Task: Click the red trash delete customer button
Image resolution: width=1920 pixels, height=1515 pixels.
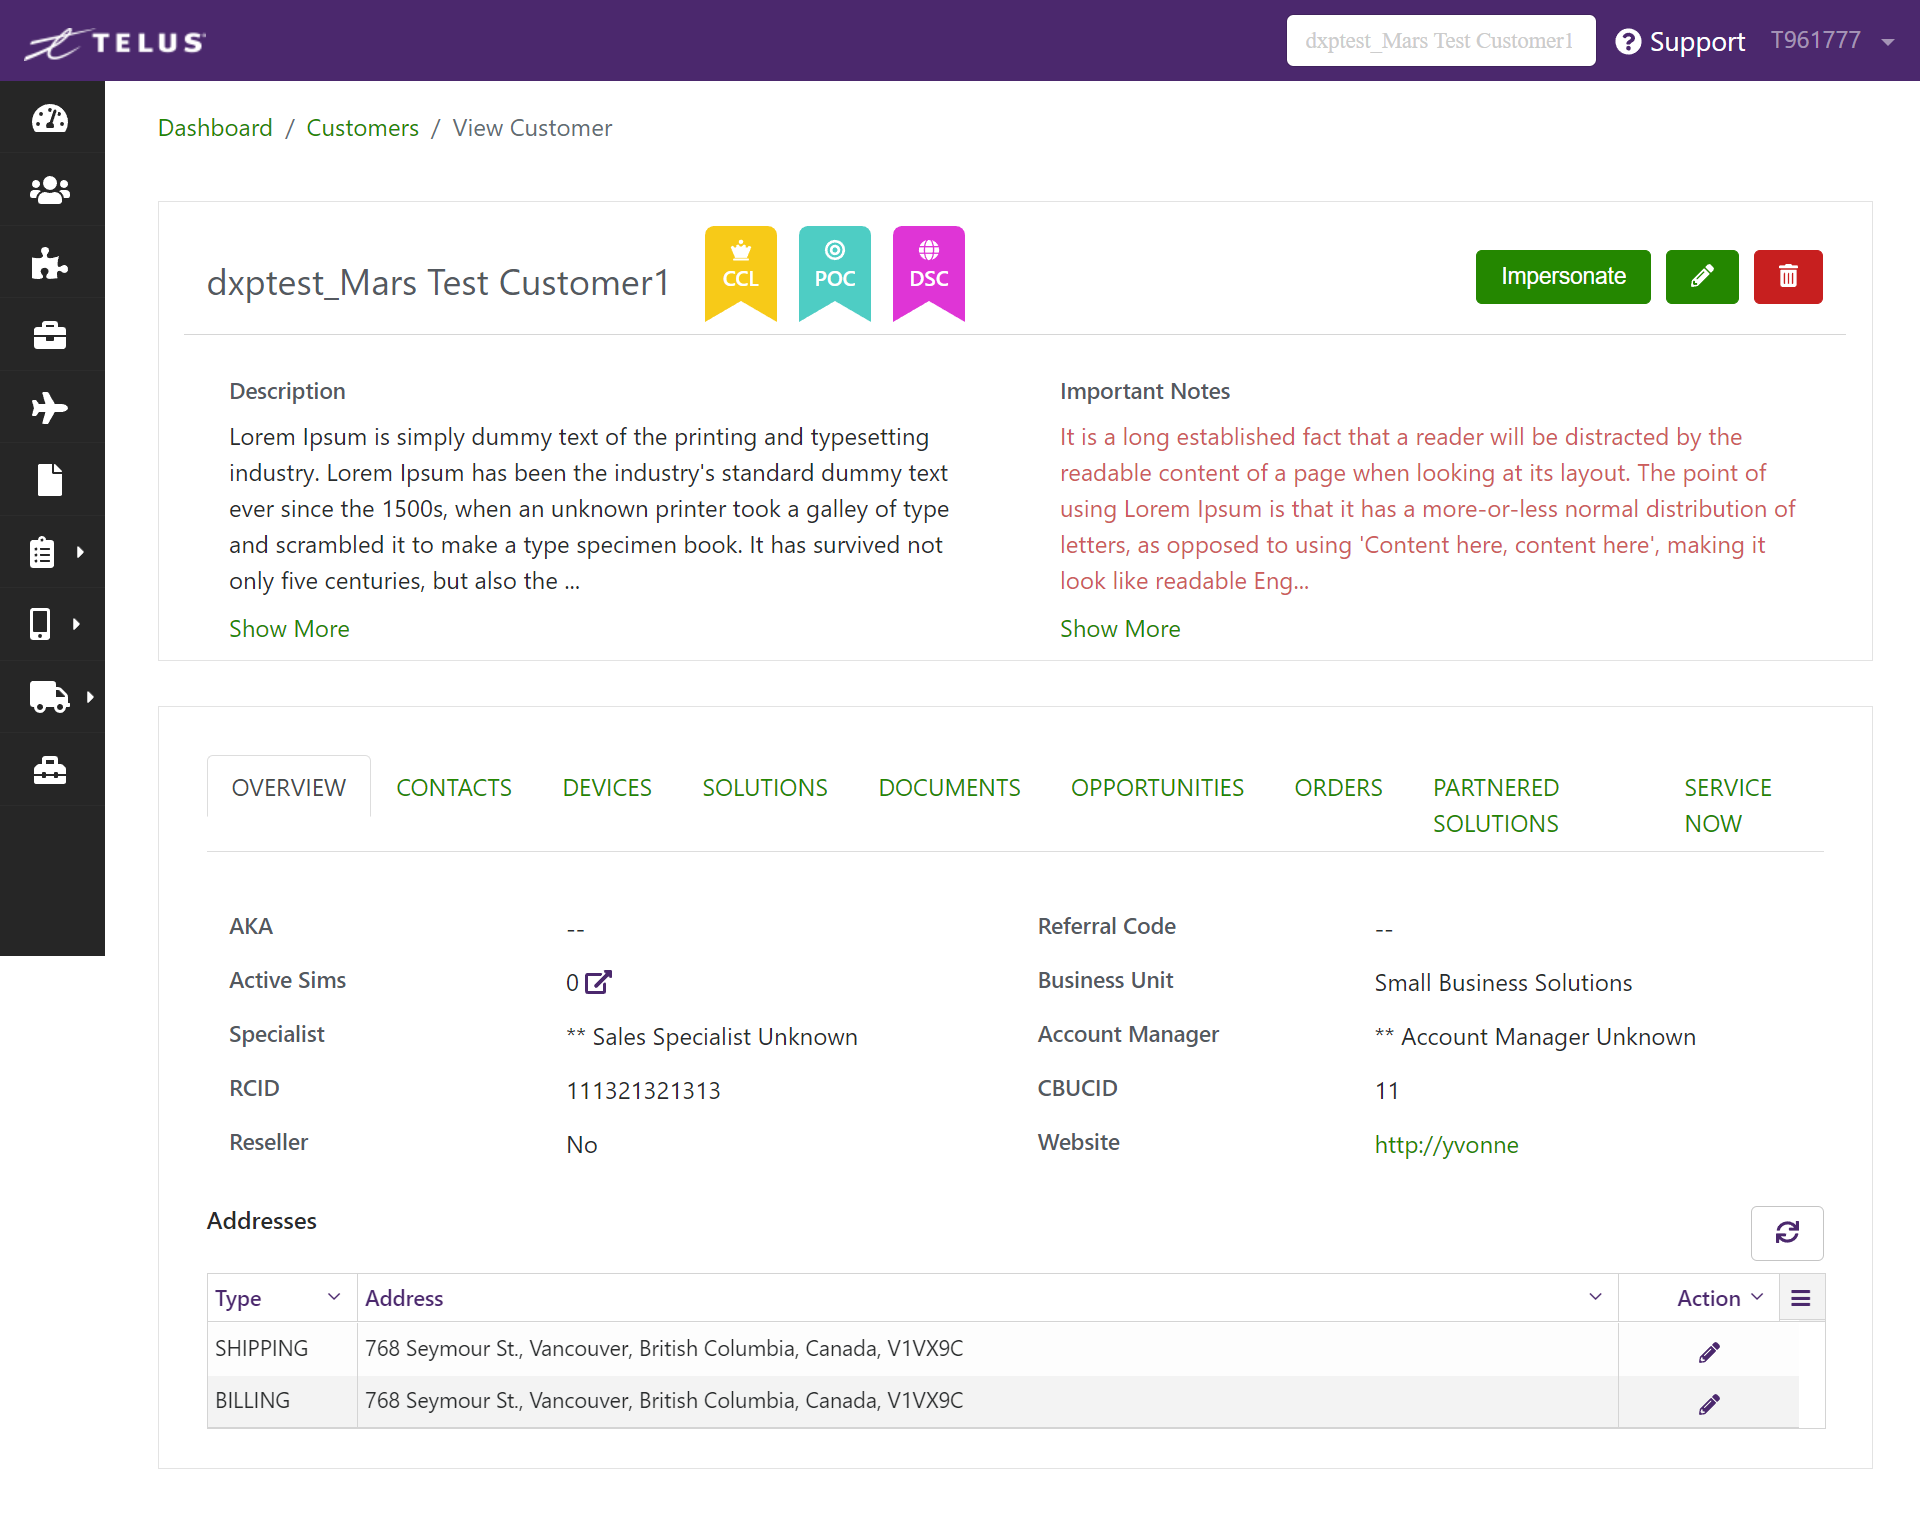Action: coord(1788,276)
